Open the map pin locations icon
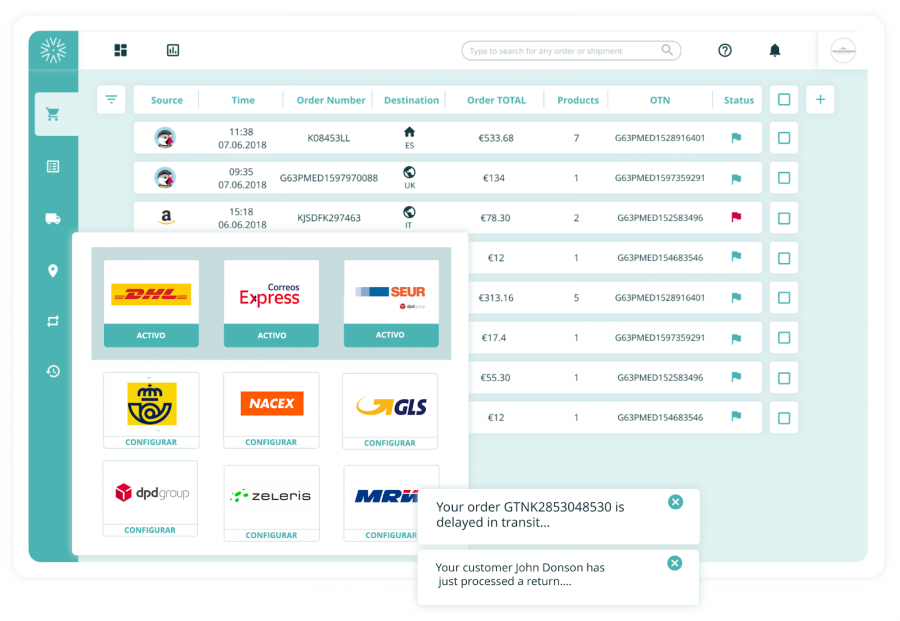The width and height of the screenshot is (900, 621). tap(55, 270)
